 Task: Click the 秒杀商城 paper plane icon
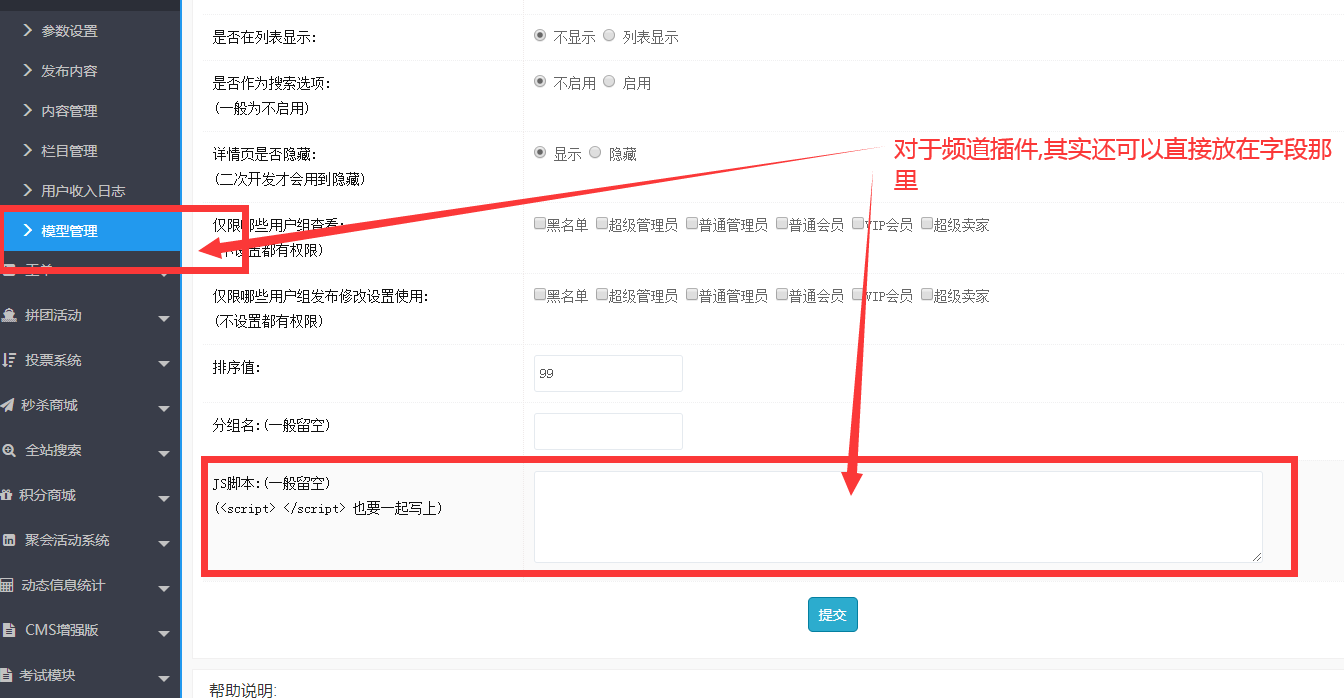click(9, 405)
